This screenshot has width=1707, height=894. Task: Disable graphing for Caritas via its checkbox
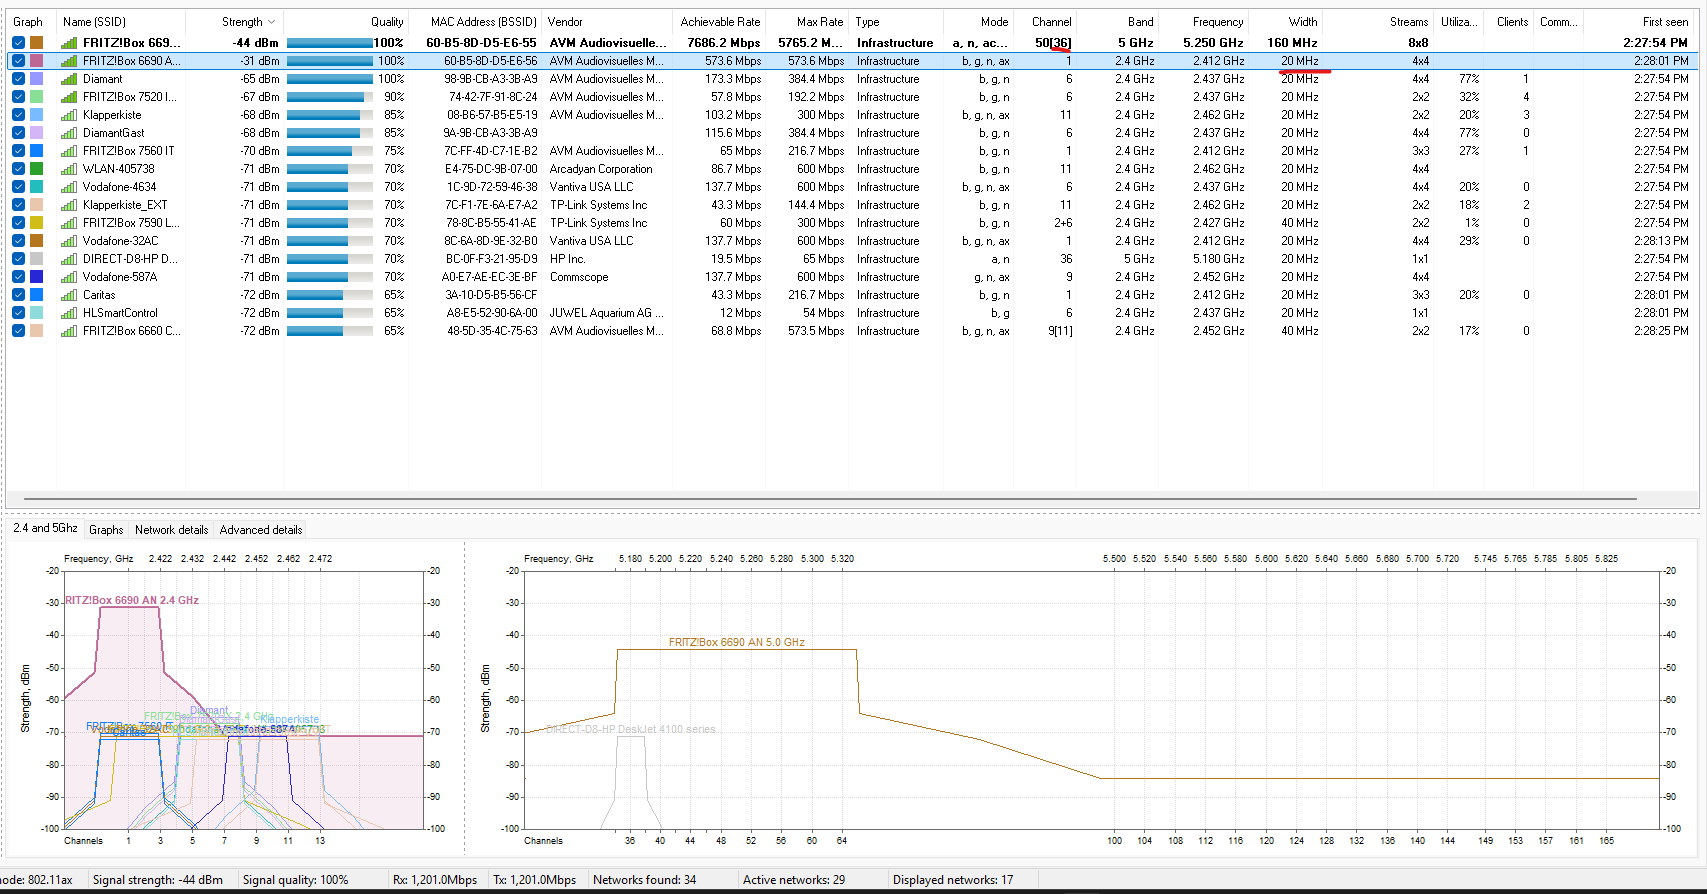pyautogui.click(x=19, y=295)
